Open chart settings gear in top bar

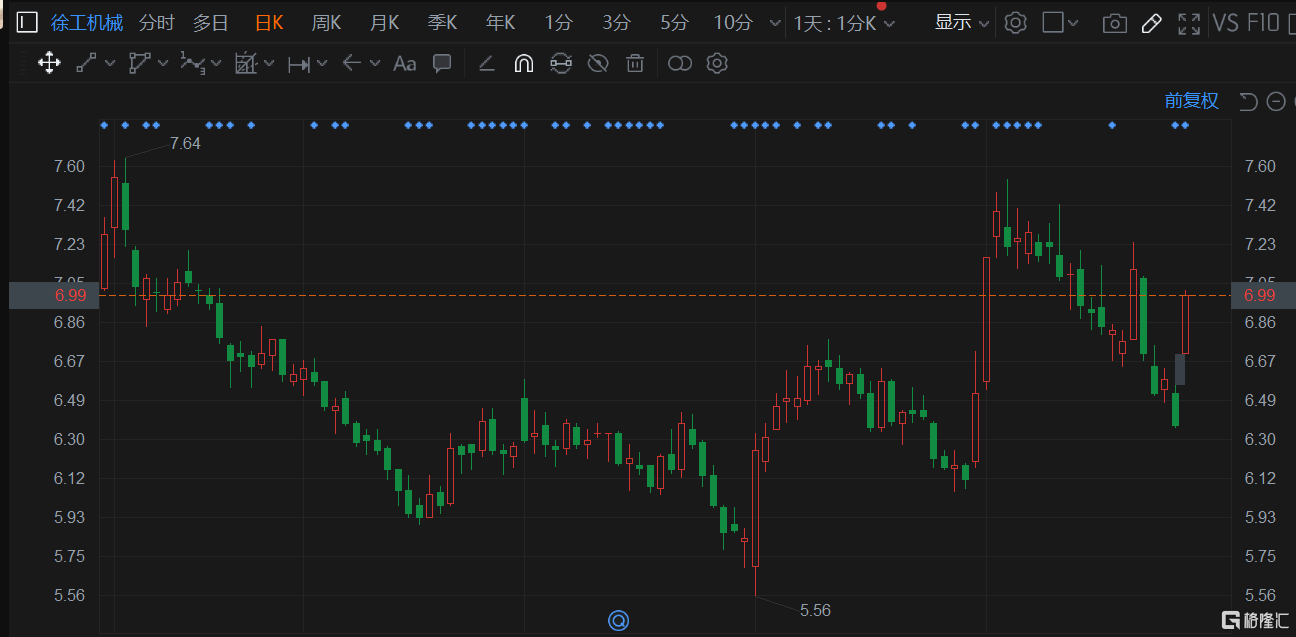[x=1015, y=23]
